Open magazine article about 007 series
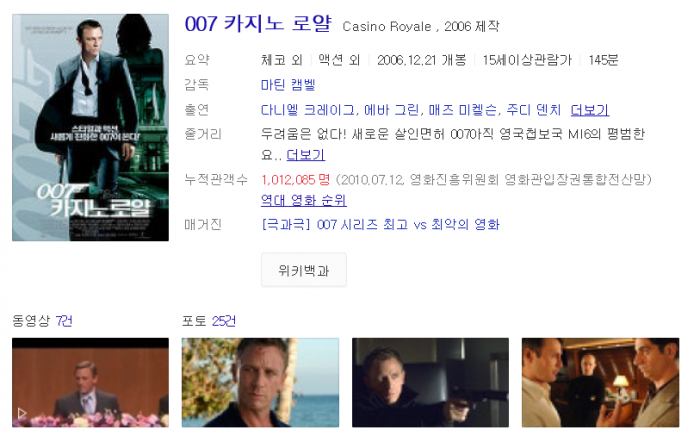Screen dimensions: 700x436 pyautogui.click(x=380, y=224)
